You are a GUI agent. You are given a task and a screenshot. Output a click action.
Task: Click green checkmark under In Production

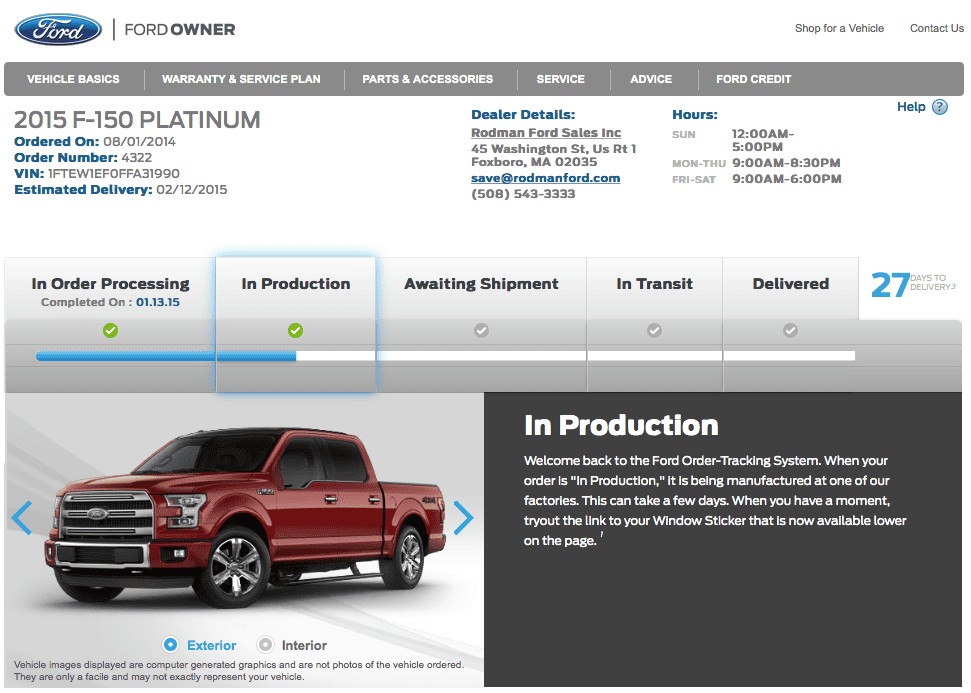click(x=295, y=331)
